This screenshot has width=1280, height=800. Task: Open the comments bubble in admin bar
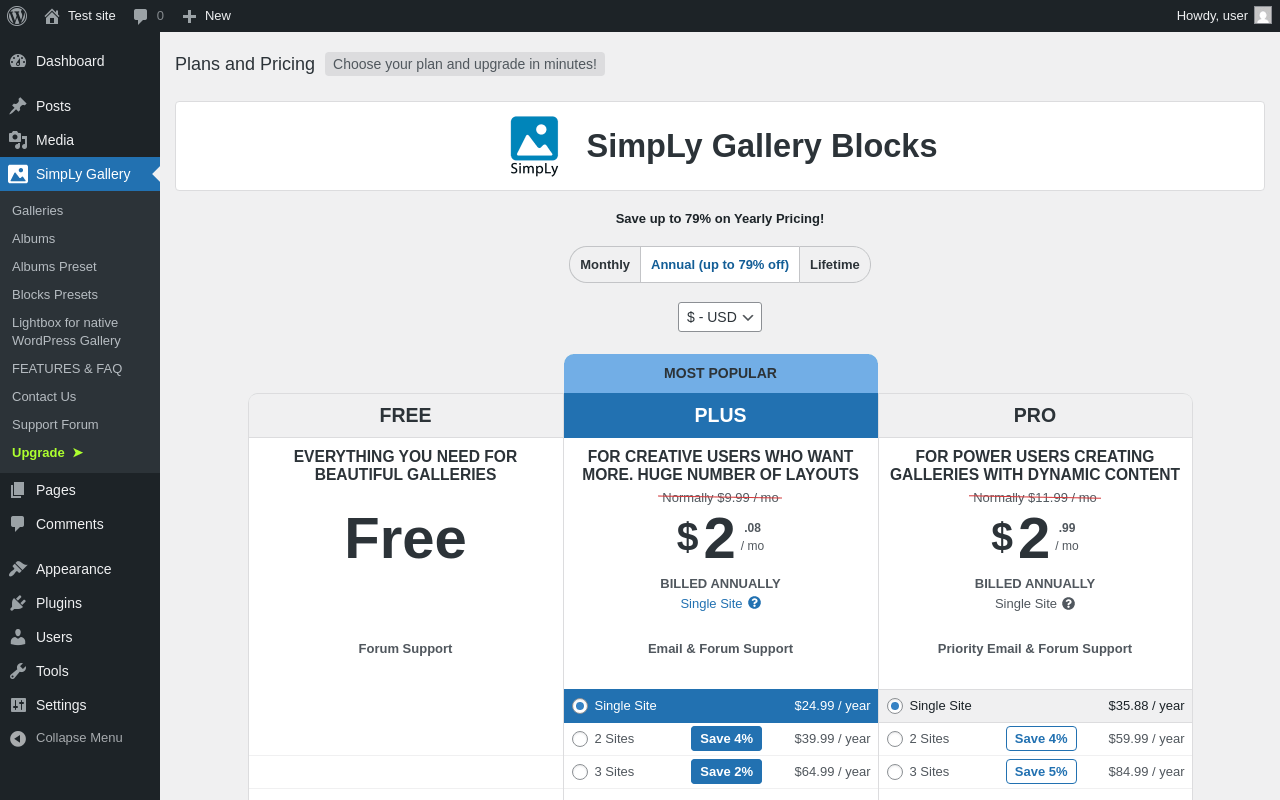141,16
